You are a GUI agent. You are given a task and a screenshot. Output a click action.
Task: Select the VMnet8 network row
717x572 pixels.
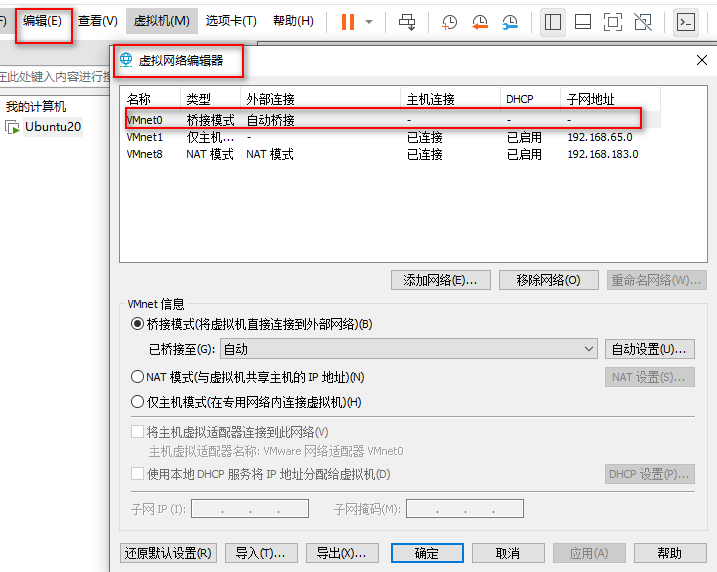pyautogui.click(x=392, y=154)
